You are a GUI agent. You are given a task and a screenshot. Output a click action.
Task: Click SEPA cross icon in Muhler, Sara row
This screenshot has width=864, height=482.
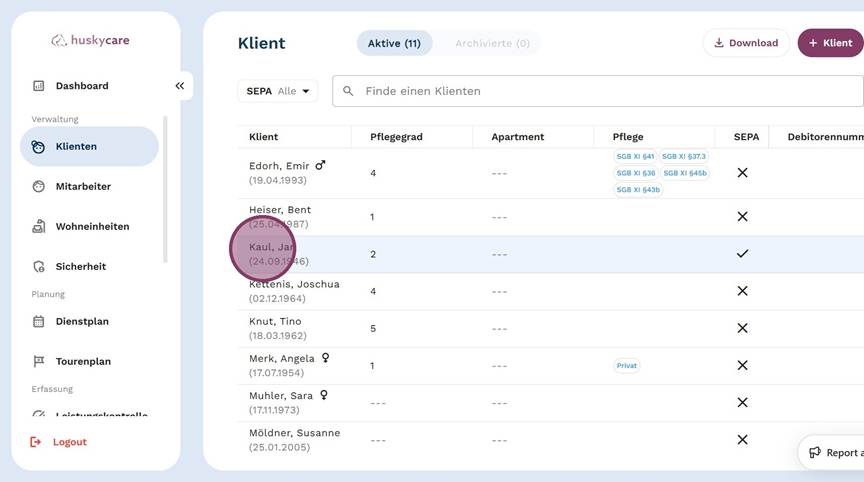point(742,403)
